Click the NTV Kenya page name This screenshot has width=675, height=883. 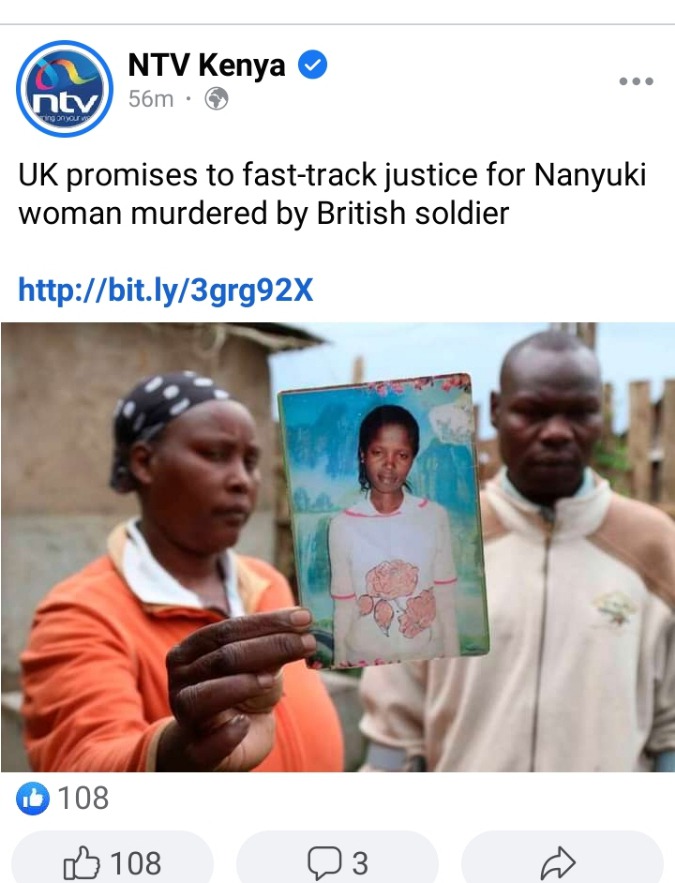[207, 65]
